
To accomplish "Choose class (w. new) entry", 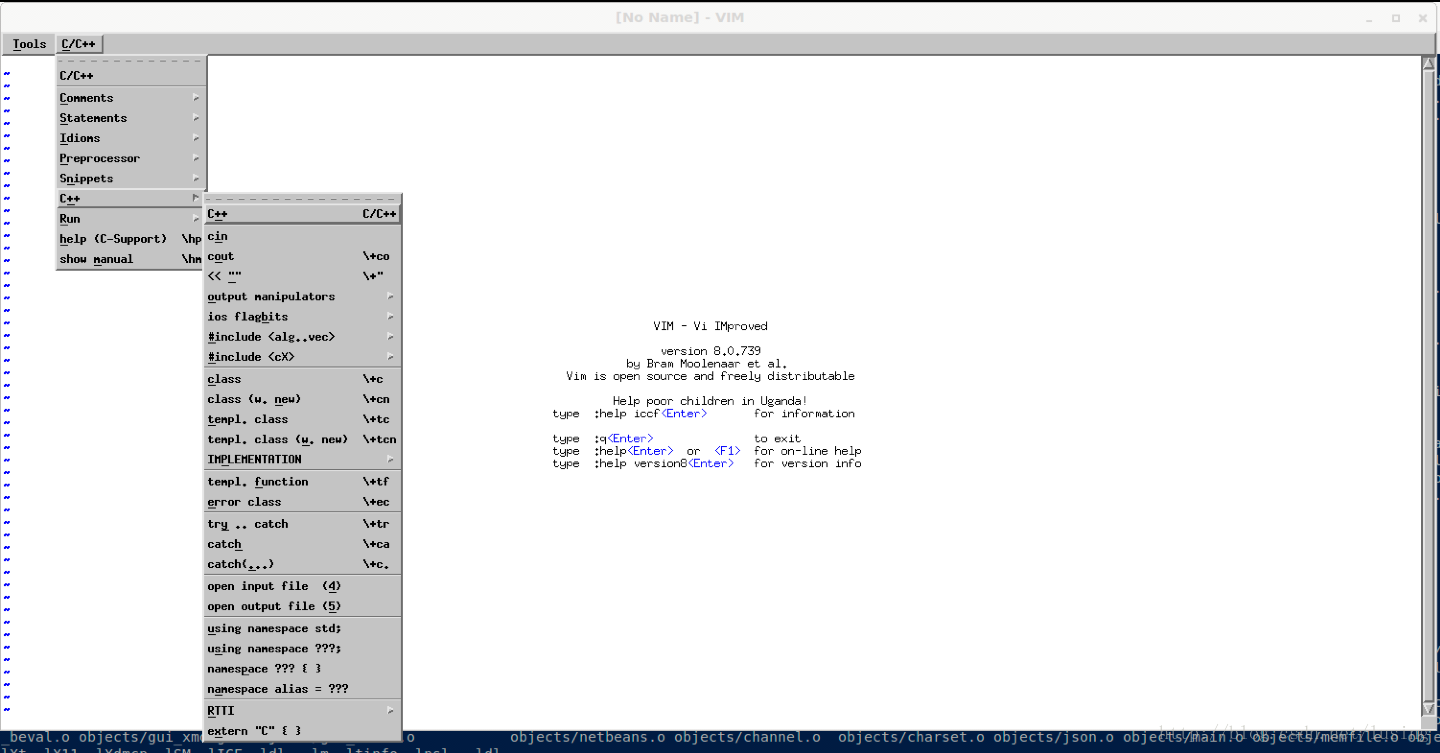I will click(302, 399).
